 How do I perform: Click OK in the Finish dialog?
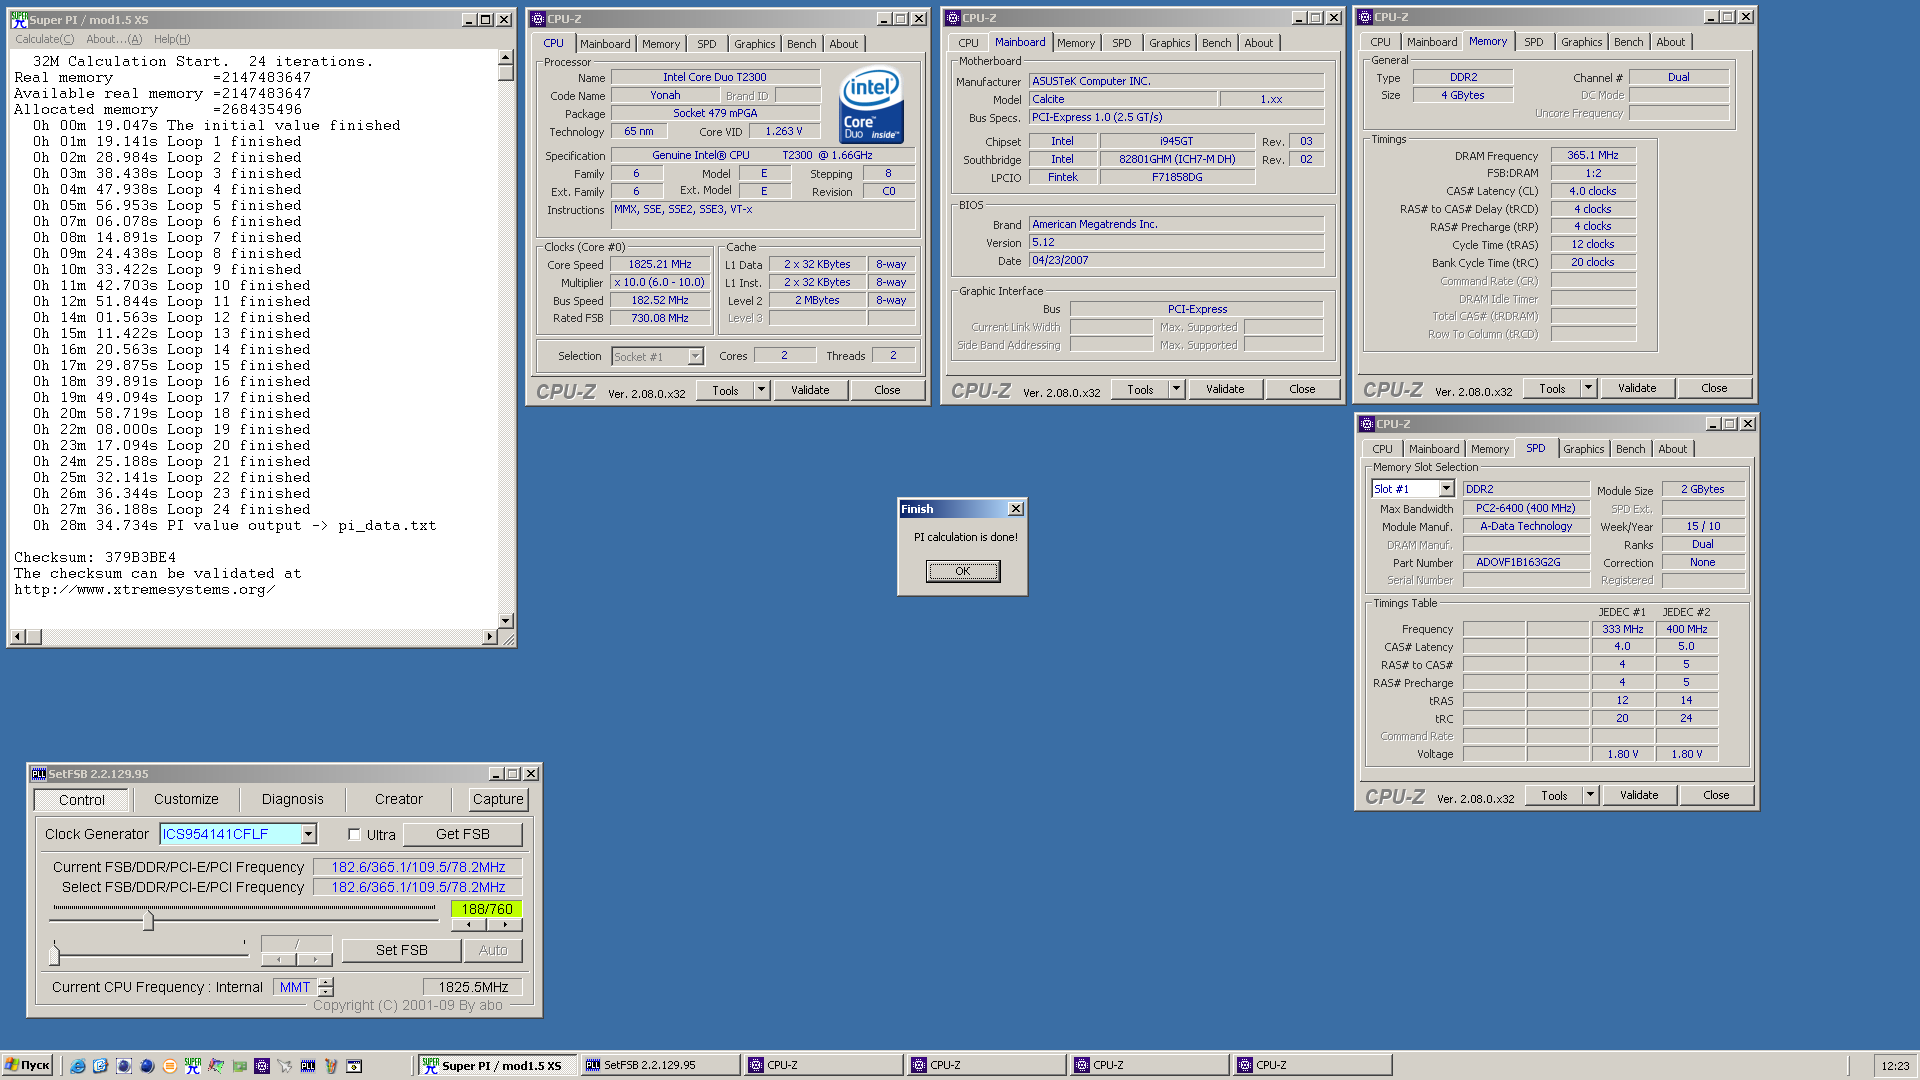(962, 571)
